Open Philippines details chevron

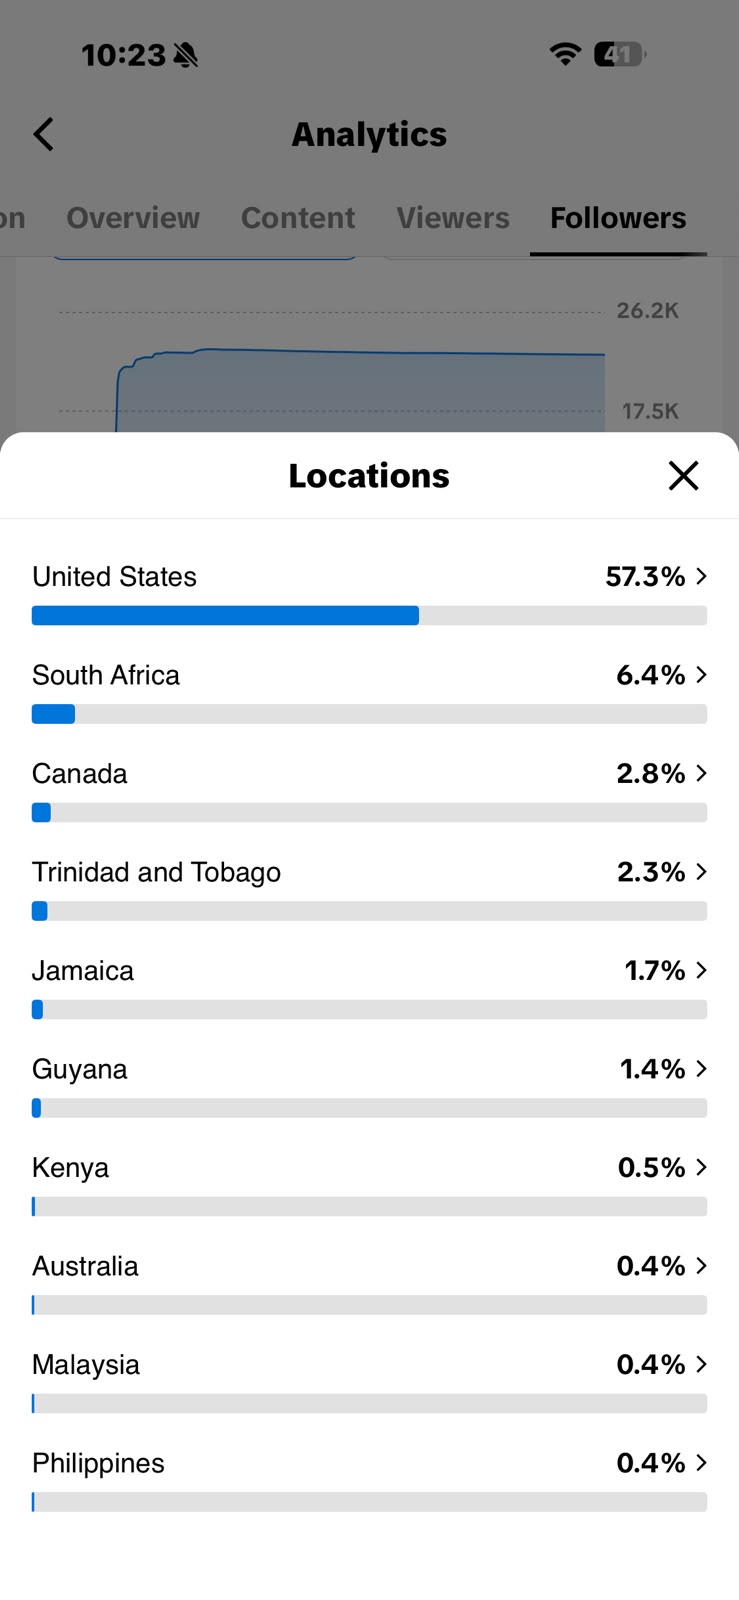point(701,1463)
